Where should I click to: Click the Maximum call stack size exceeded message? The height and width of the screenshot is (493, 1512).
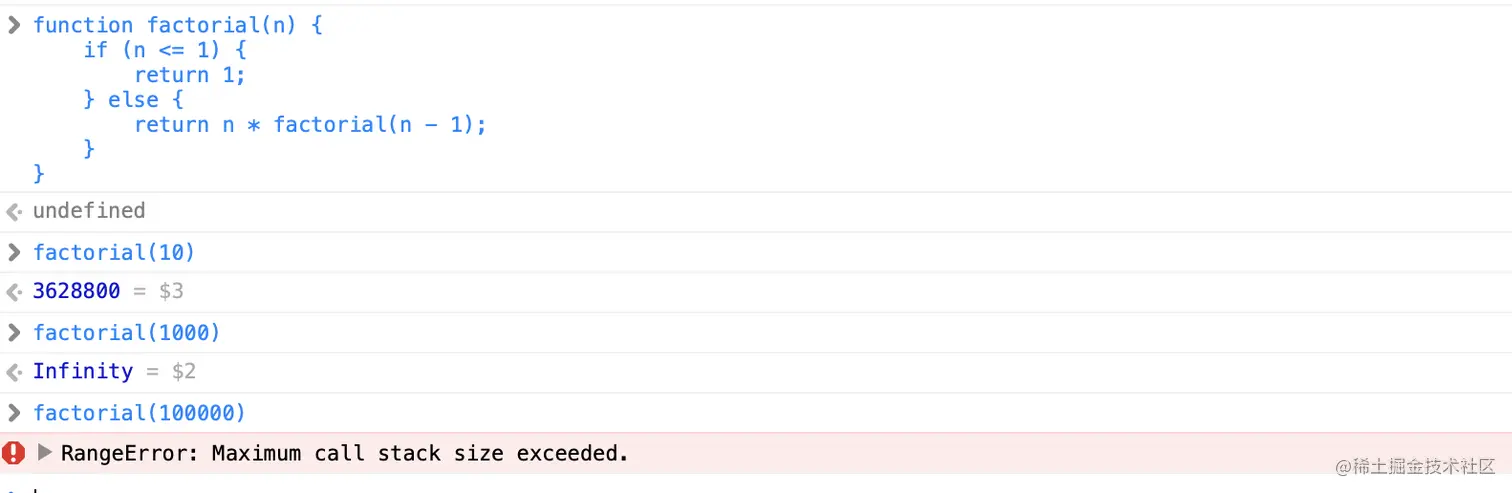pos(420,453)
